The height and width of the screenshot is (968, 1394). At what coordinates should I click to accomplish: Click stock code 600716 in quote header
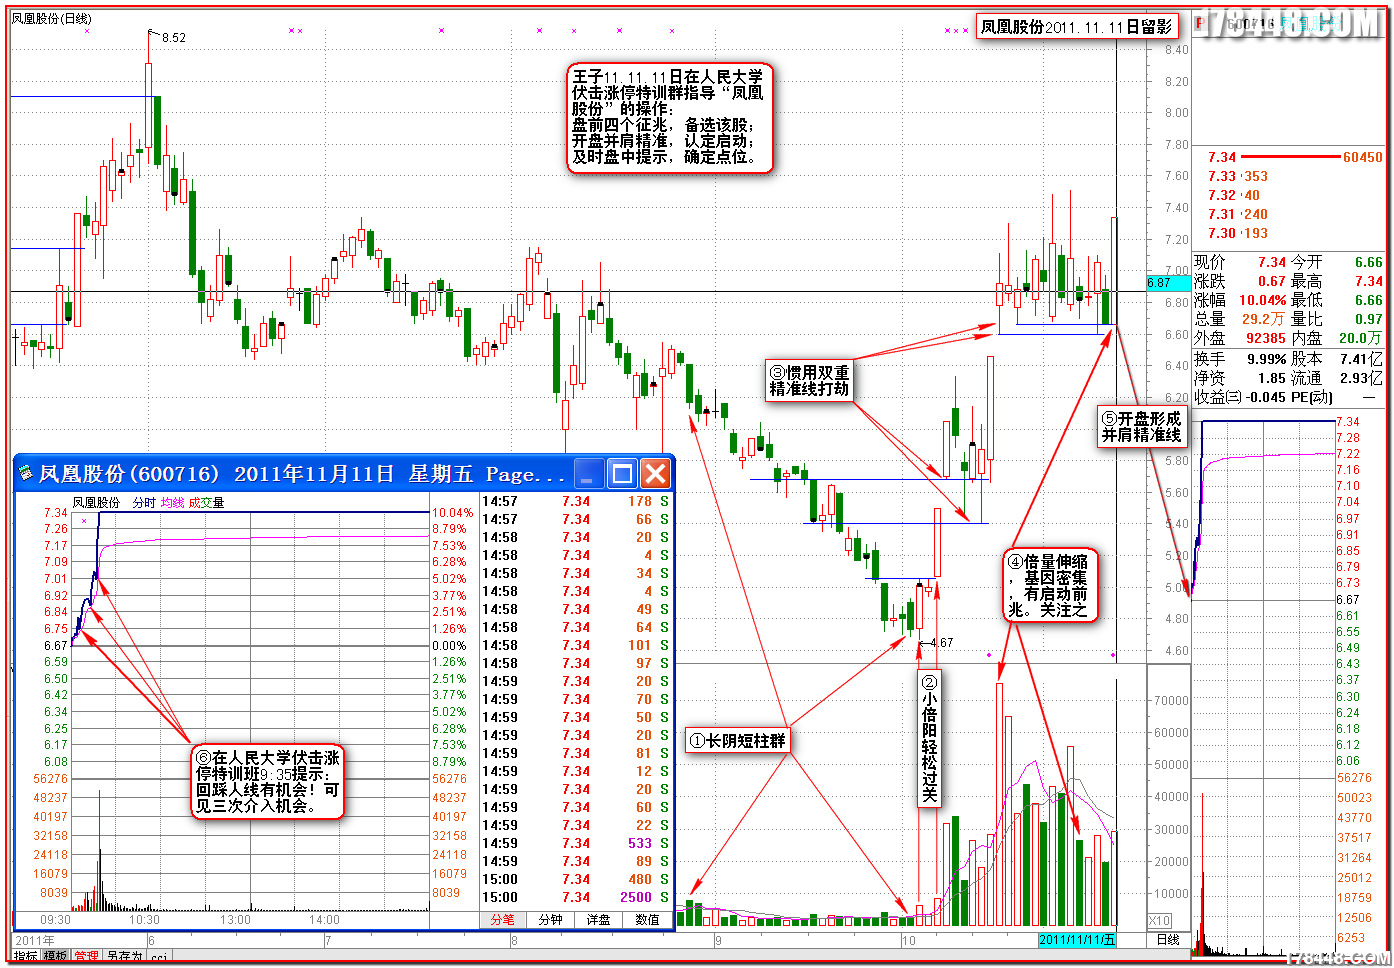coord(1251,24)
